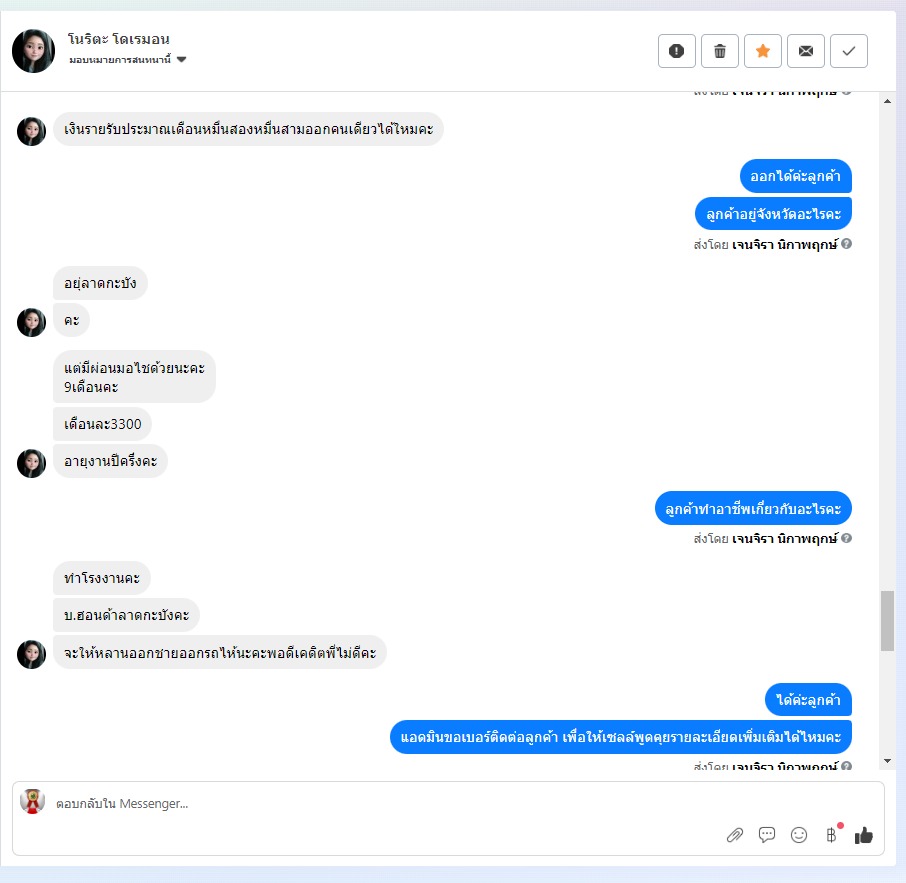Open customer profile picture in header
906x883 pixels.
tap(34, 51)
